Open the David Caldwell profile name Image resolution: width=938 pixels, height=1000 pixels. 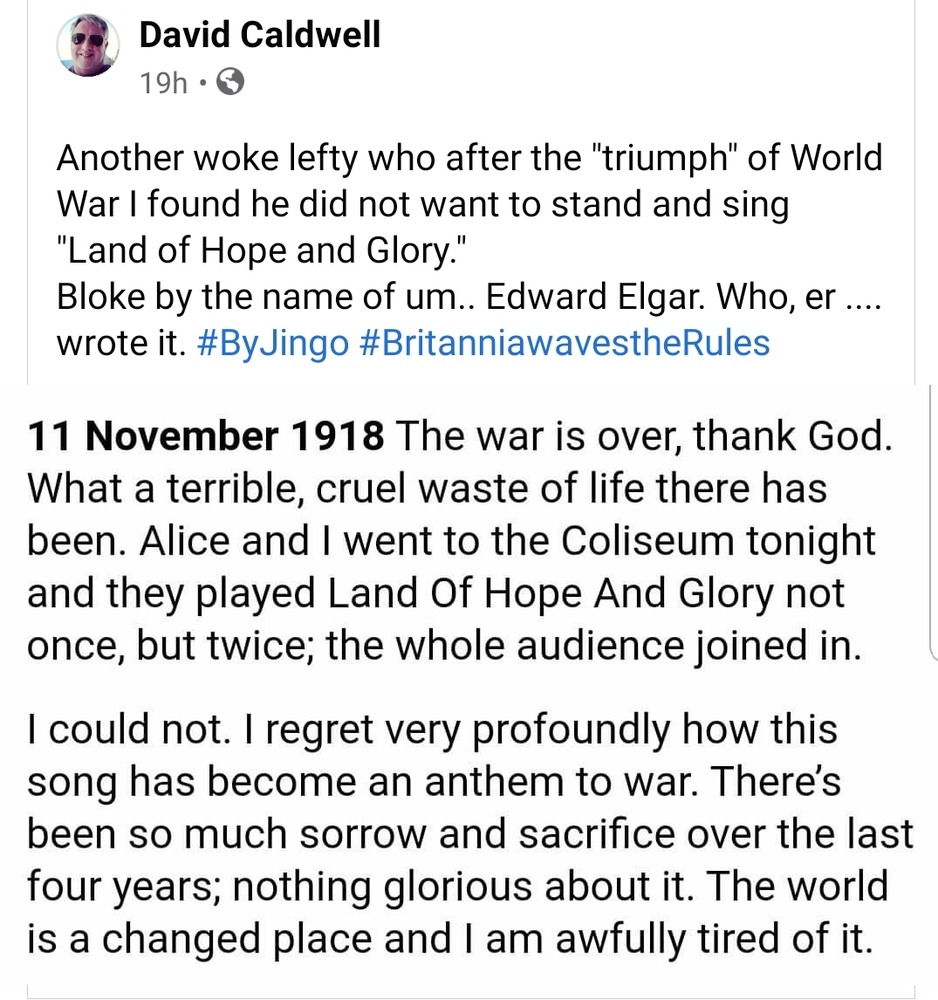259,36
